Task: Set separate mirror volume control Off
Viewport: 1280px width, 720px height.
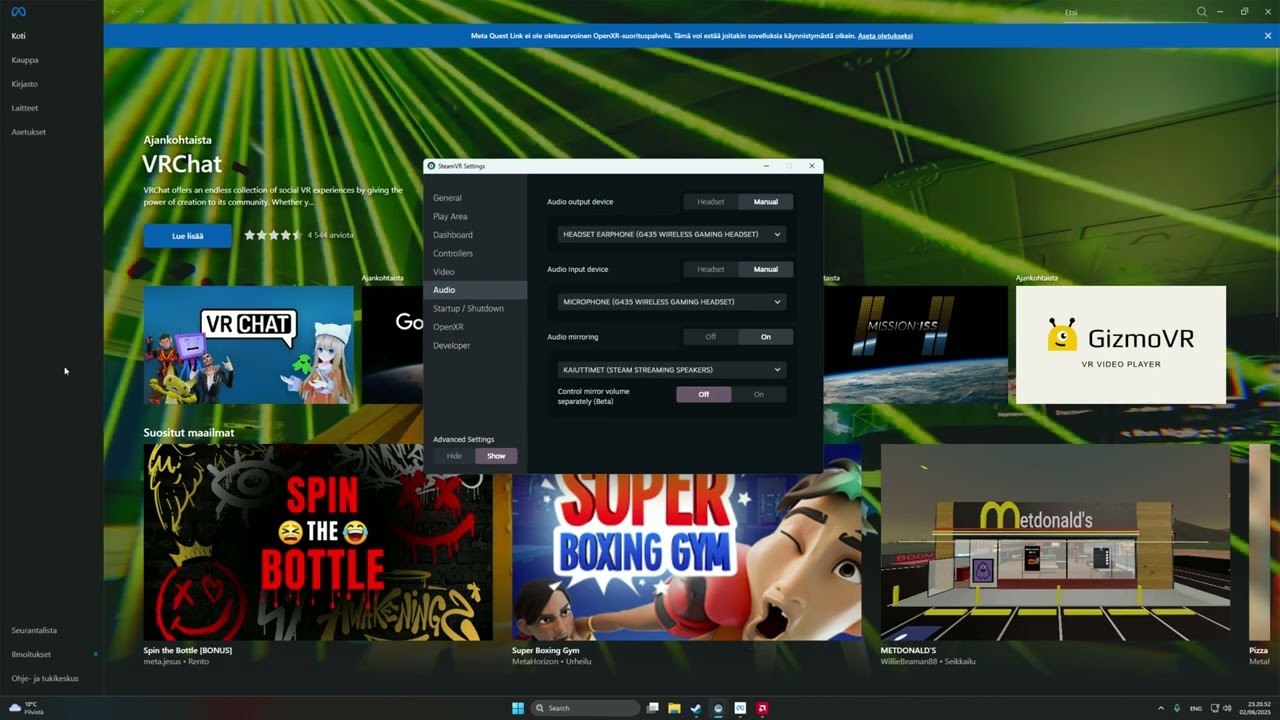Action: (x=704, y=394)
